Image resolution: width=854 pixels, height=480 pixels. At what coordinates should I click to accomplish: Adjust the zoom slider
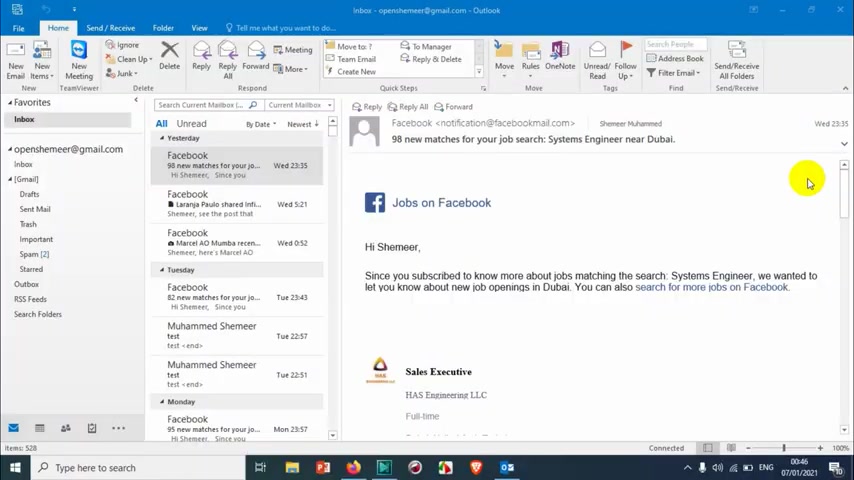tap(784, 448)
